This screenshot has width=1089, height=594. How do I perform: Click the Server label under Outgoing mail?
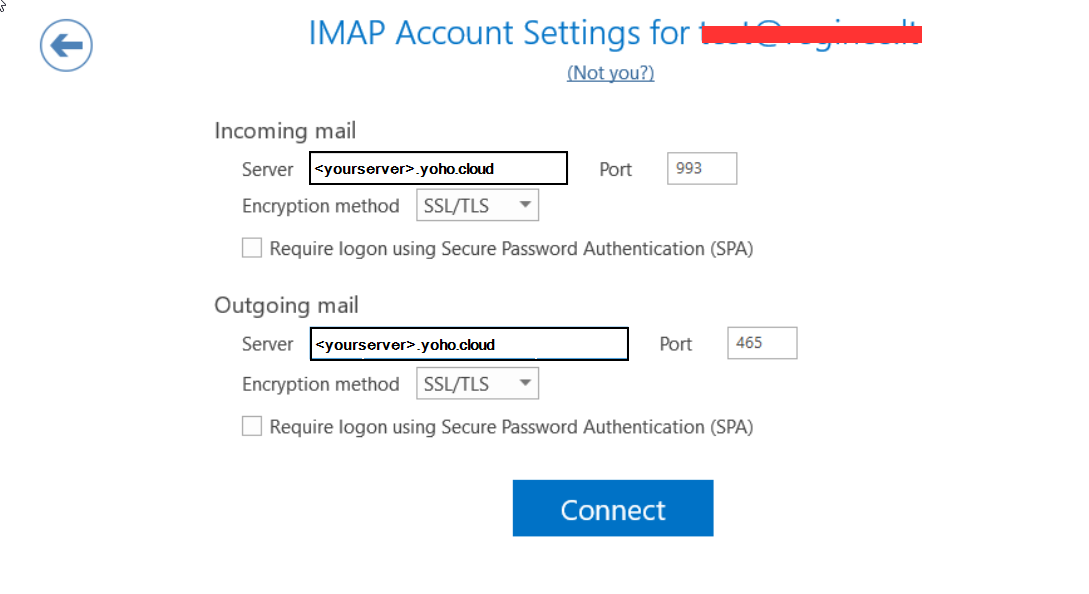268,344
